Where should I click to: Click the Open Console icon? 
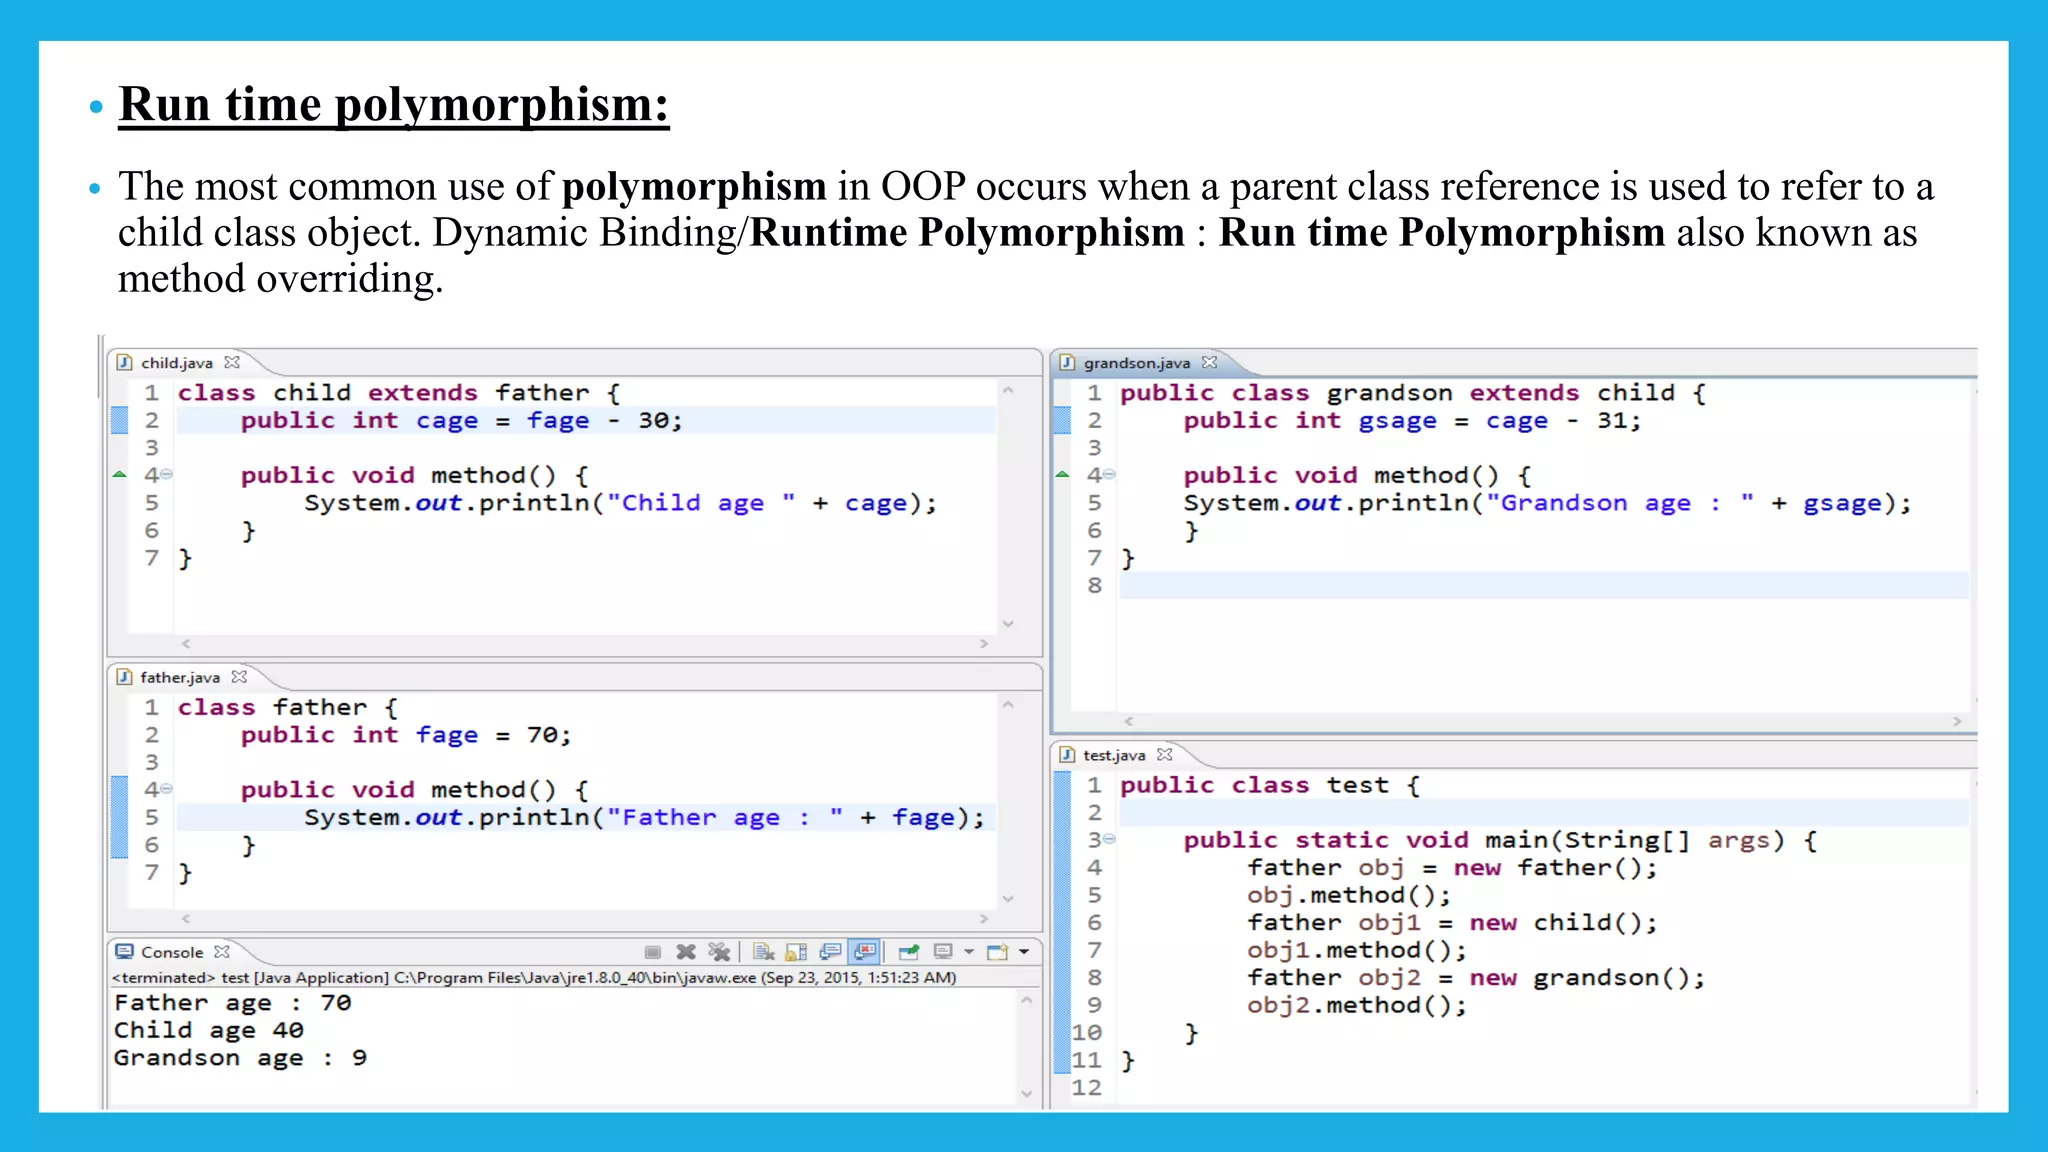[997, 952]
